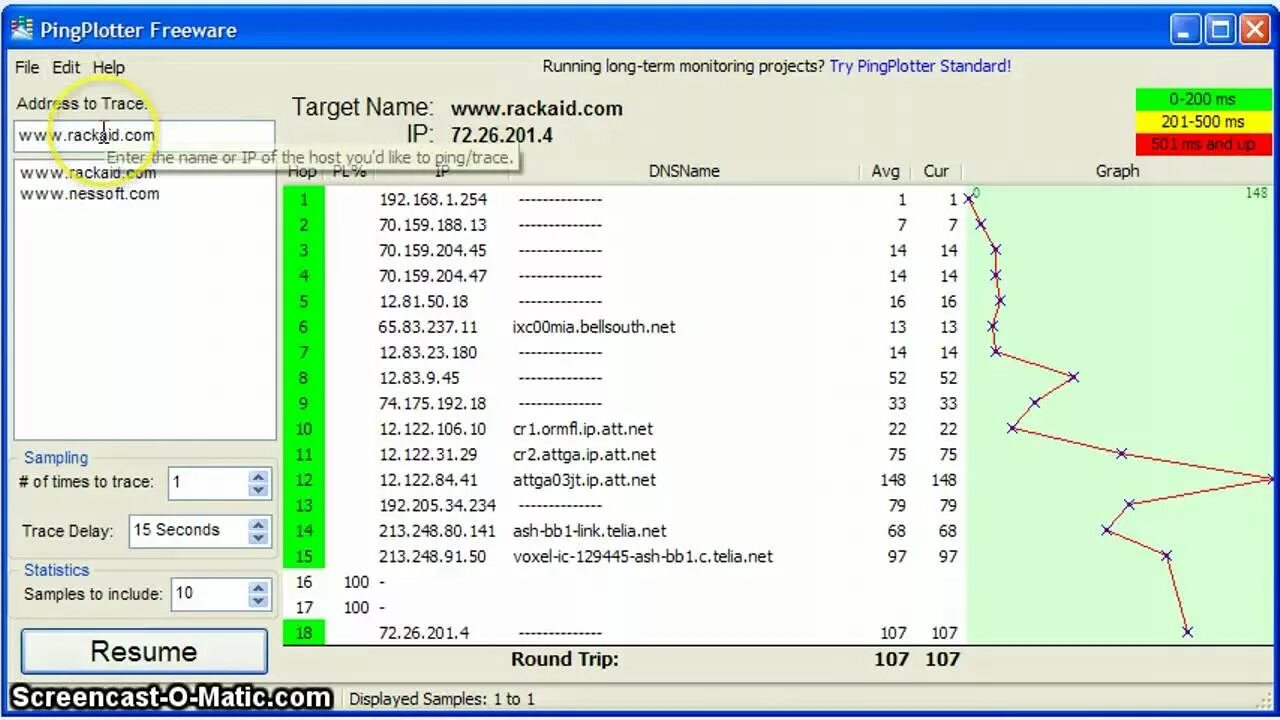Viewport: 1280px width, 720px height.
Task: Click DNS name ash-bb1-link.telia.net
Action: coord(589,531)
